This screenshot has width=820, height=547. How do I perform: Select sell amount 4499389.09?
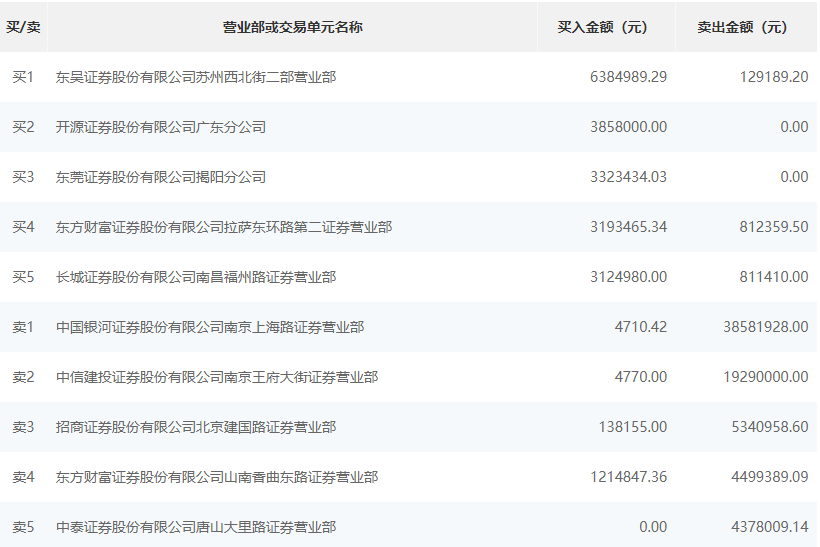point(770,477)
